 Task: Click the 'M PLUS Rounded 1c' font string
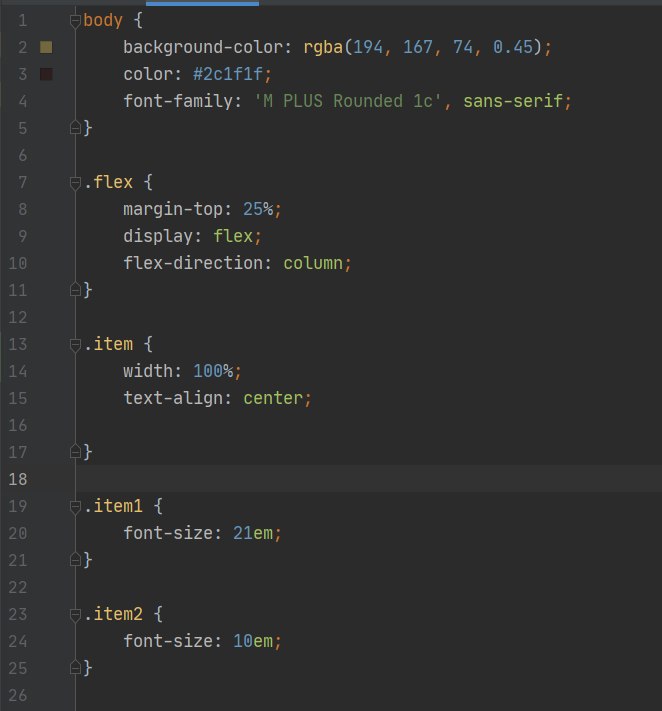click(348, 101)
